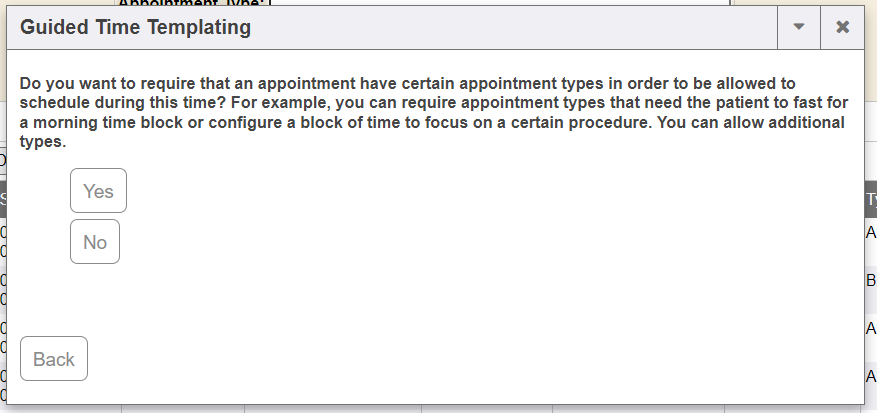Close the Guided Time Templating dialog
This screenshot has width=877, height=413.
coord(842,27)
